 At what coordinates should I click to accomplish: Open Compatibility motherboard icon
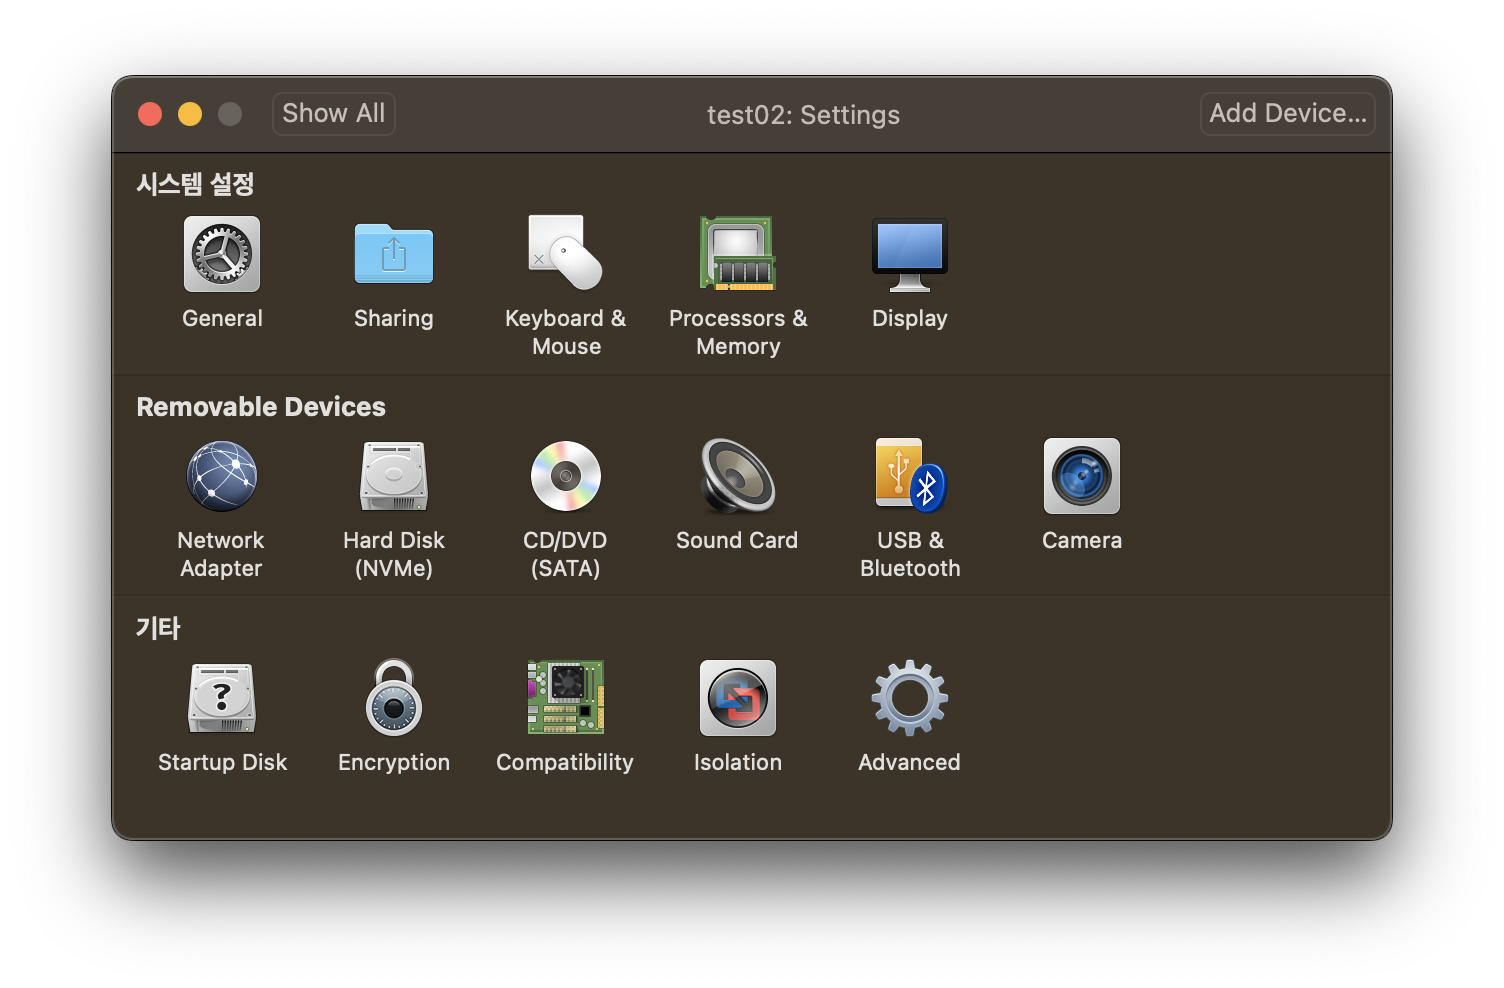[566, 698]
